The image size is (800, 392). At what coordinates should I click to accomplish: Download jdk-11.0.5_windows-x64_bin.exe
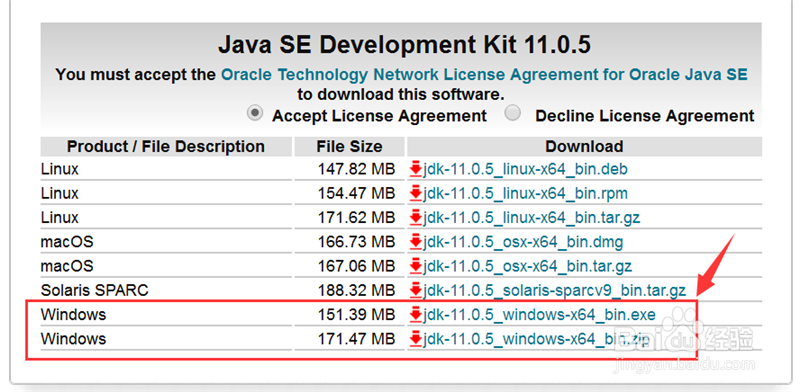pyautogui.click(x=539, y=315)
